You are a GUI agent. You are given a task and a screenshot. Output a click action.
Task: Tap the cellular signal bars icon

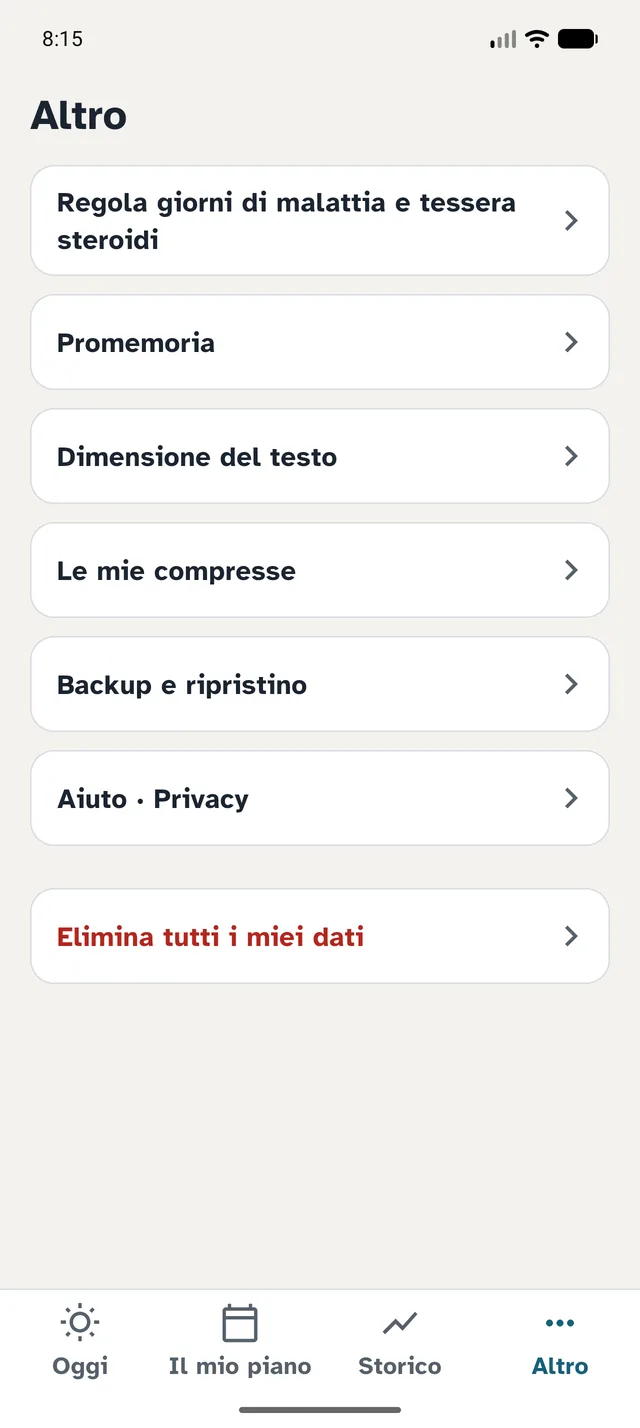[503, 40]
